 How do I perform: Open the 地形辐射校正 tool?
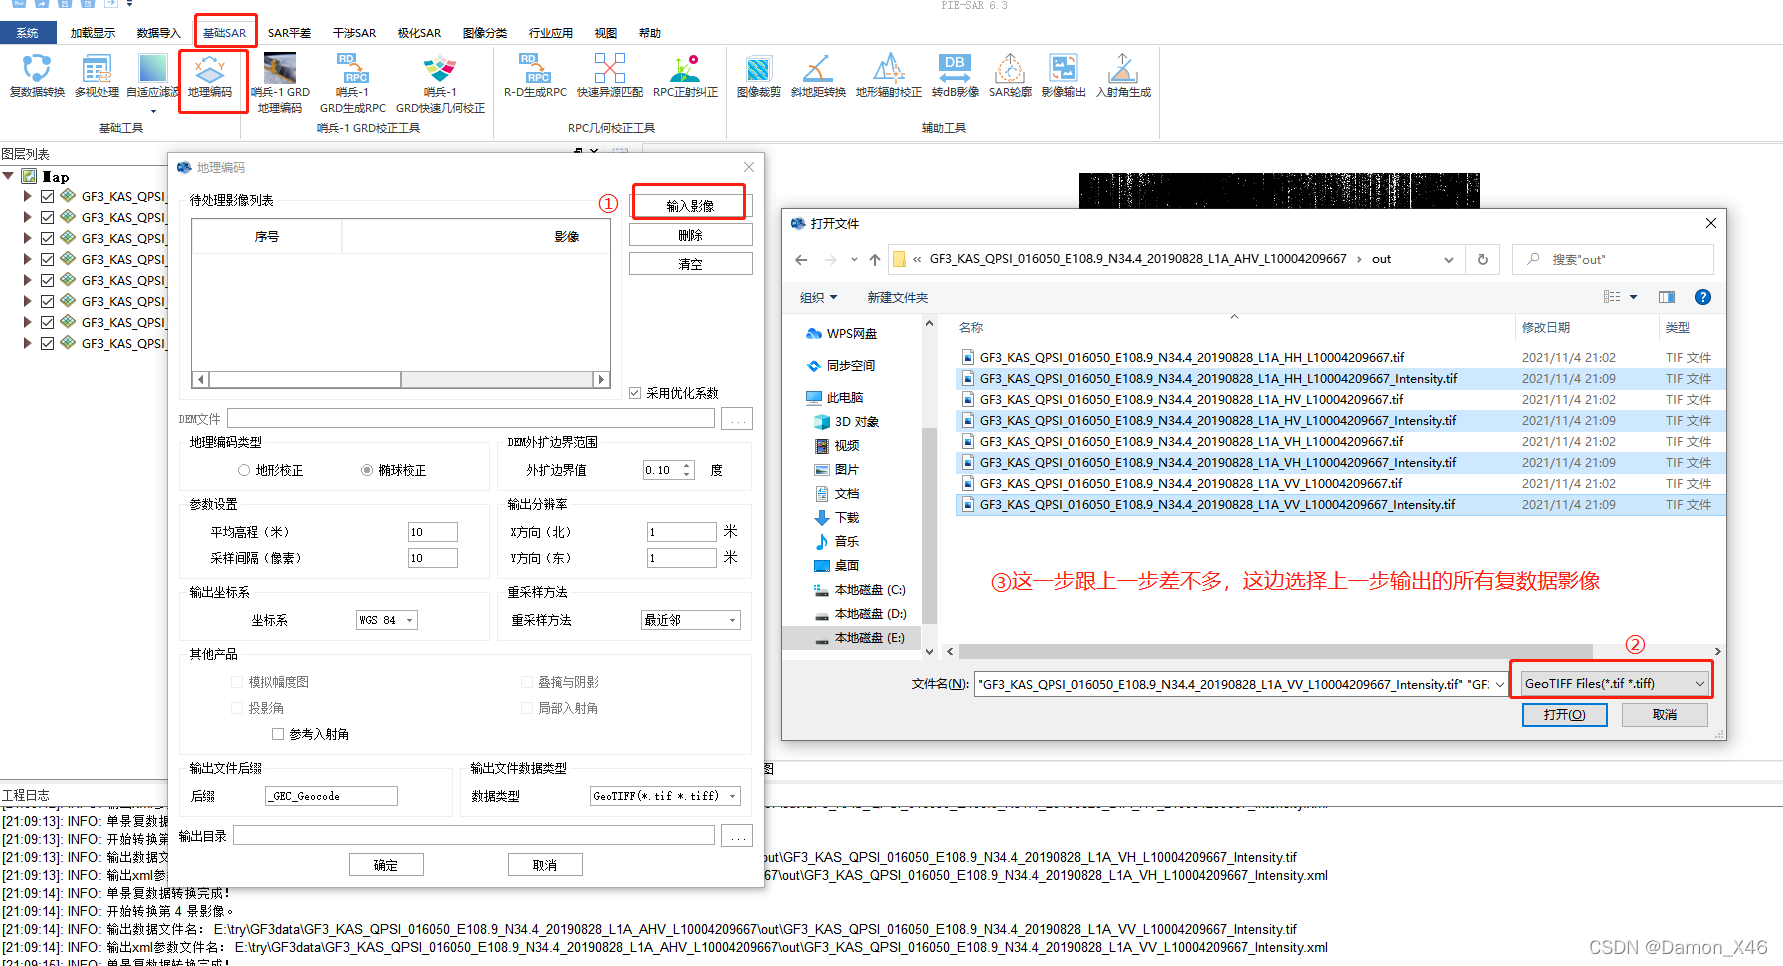click(x=889, y=76)
